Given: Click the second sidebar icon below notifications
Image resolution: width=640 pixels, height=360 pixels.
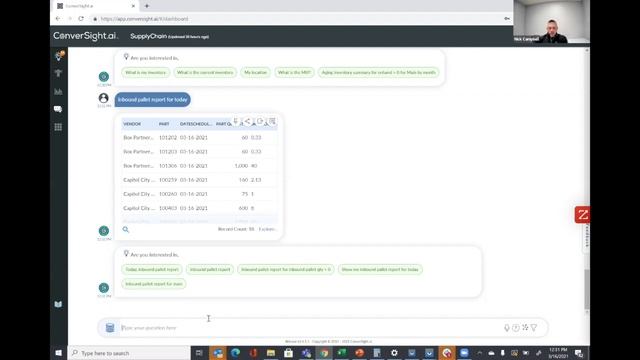Looking at the screenshot, I should [x=58, y=73].
